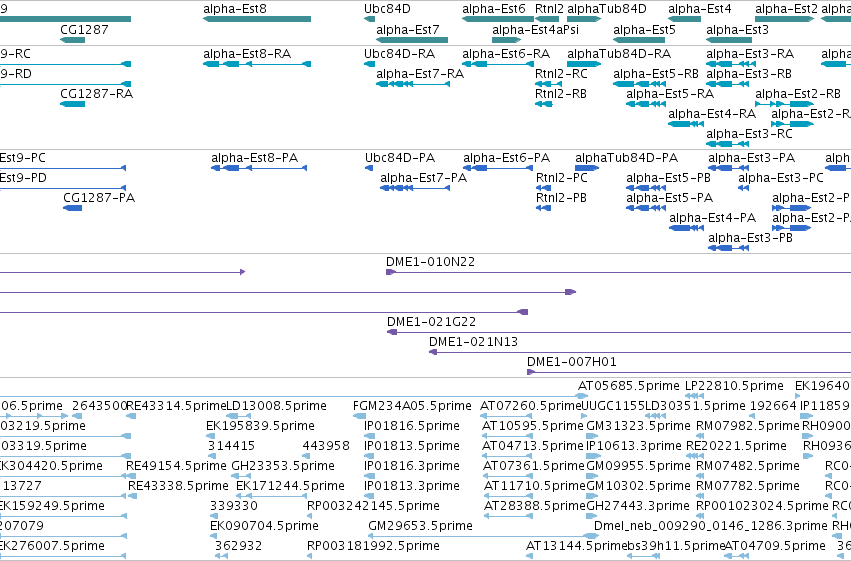The height and width of the screenshot is (561, 851).
Task: Select transcript alpha-Est6-RA
Action: point(498,64)
